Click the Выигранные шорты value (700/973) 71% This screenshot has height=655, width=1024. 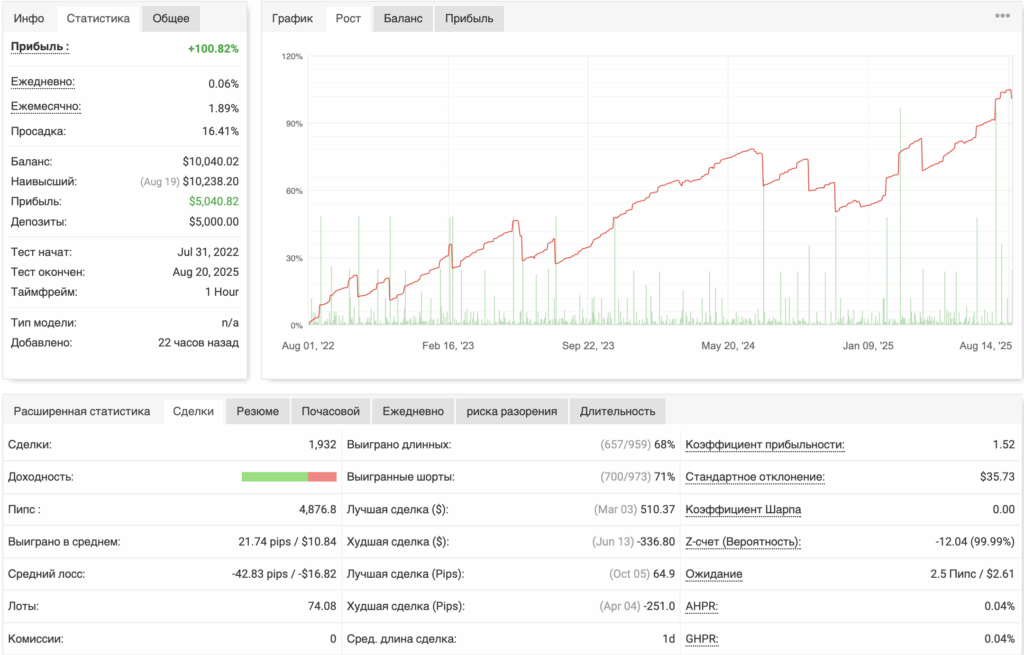[637, 477]
